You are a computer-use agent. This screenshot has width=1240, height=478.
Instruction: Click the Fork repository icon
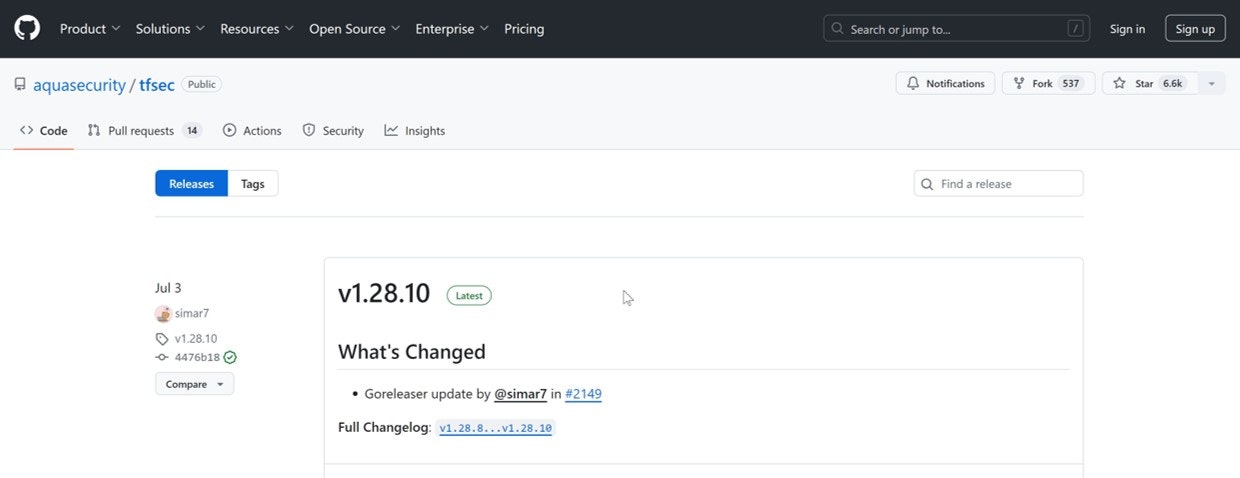pyautogui.click(x=1019, y=84)
